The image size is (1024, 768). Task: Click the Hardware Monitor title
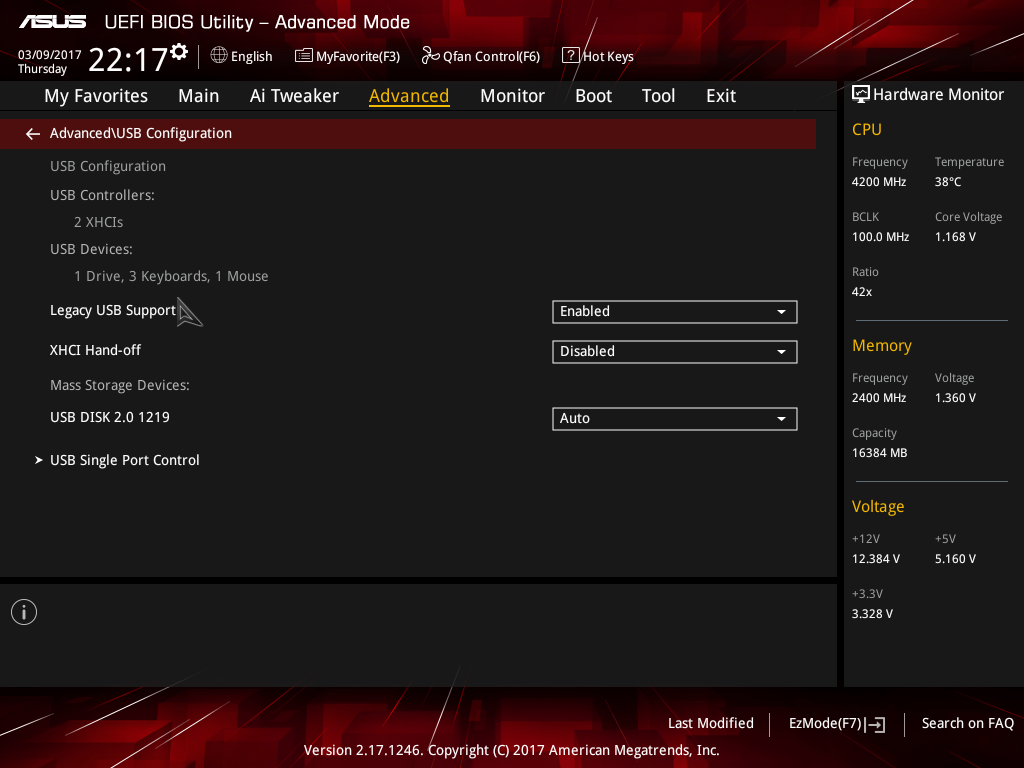click(938, 95)
